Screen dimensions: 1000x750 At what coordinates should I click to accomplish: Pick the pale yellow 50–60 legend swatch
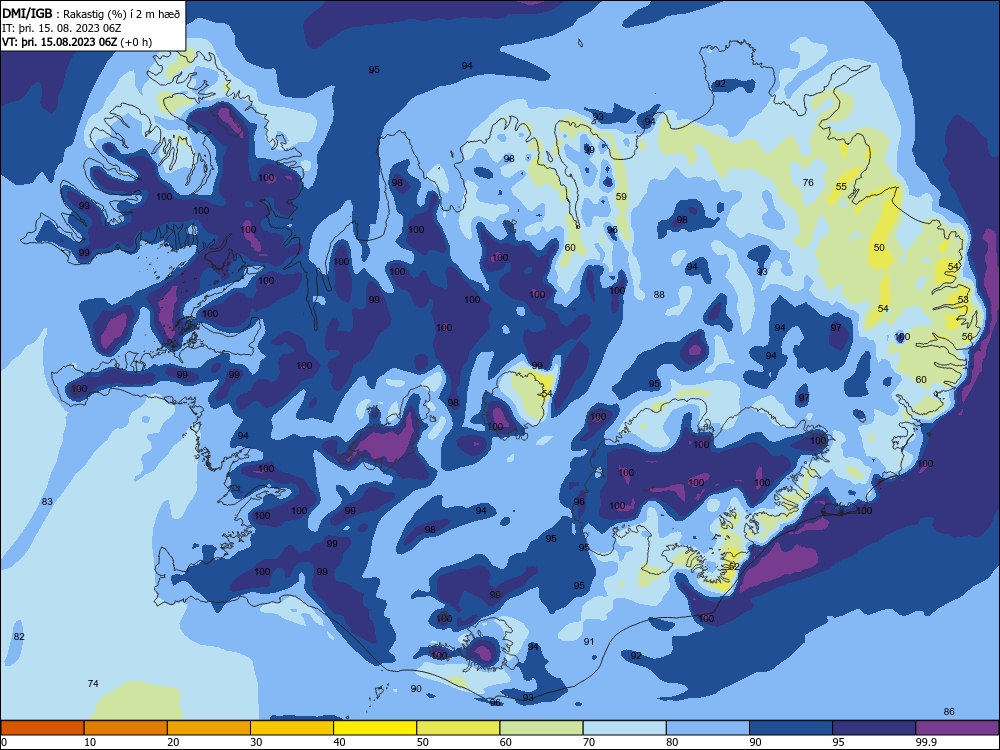[458, 728]
